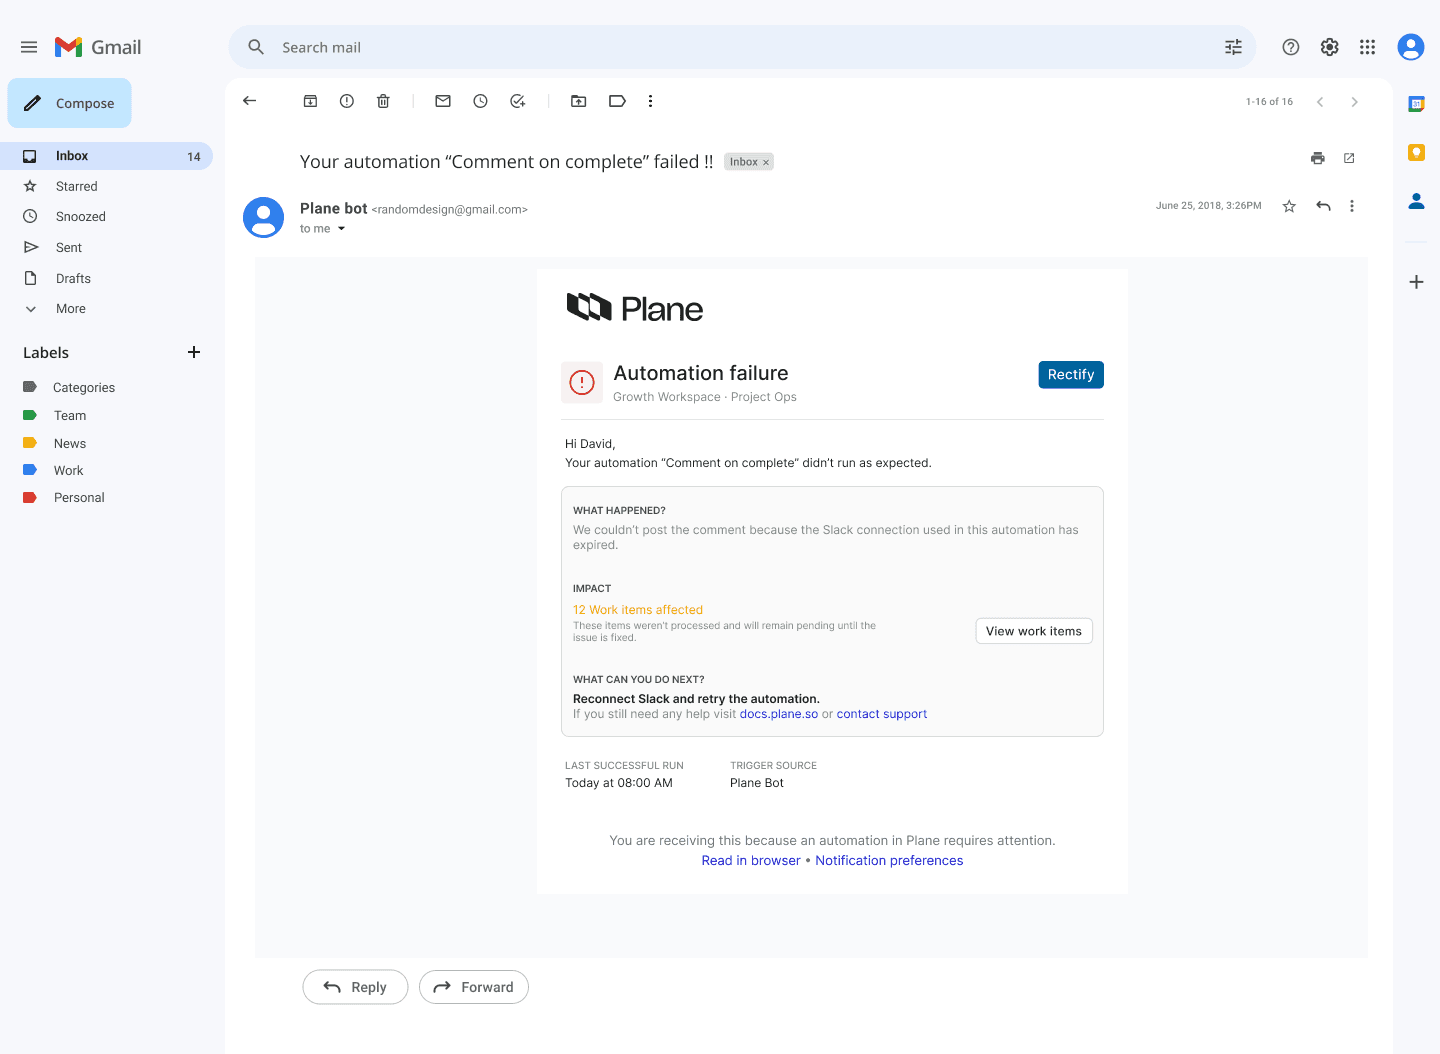The width and height of the screenshot is (1440, 1054).
Task: Click the Forward button
Action: click(474, 987)
